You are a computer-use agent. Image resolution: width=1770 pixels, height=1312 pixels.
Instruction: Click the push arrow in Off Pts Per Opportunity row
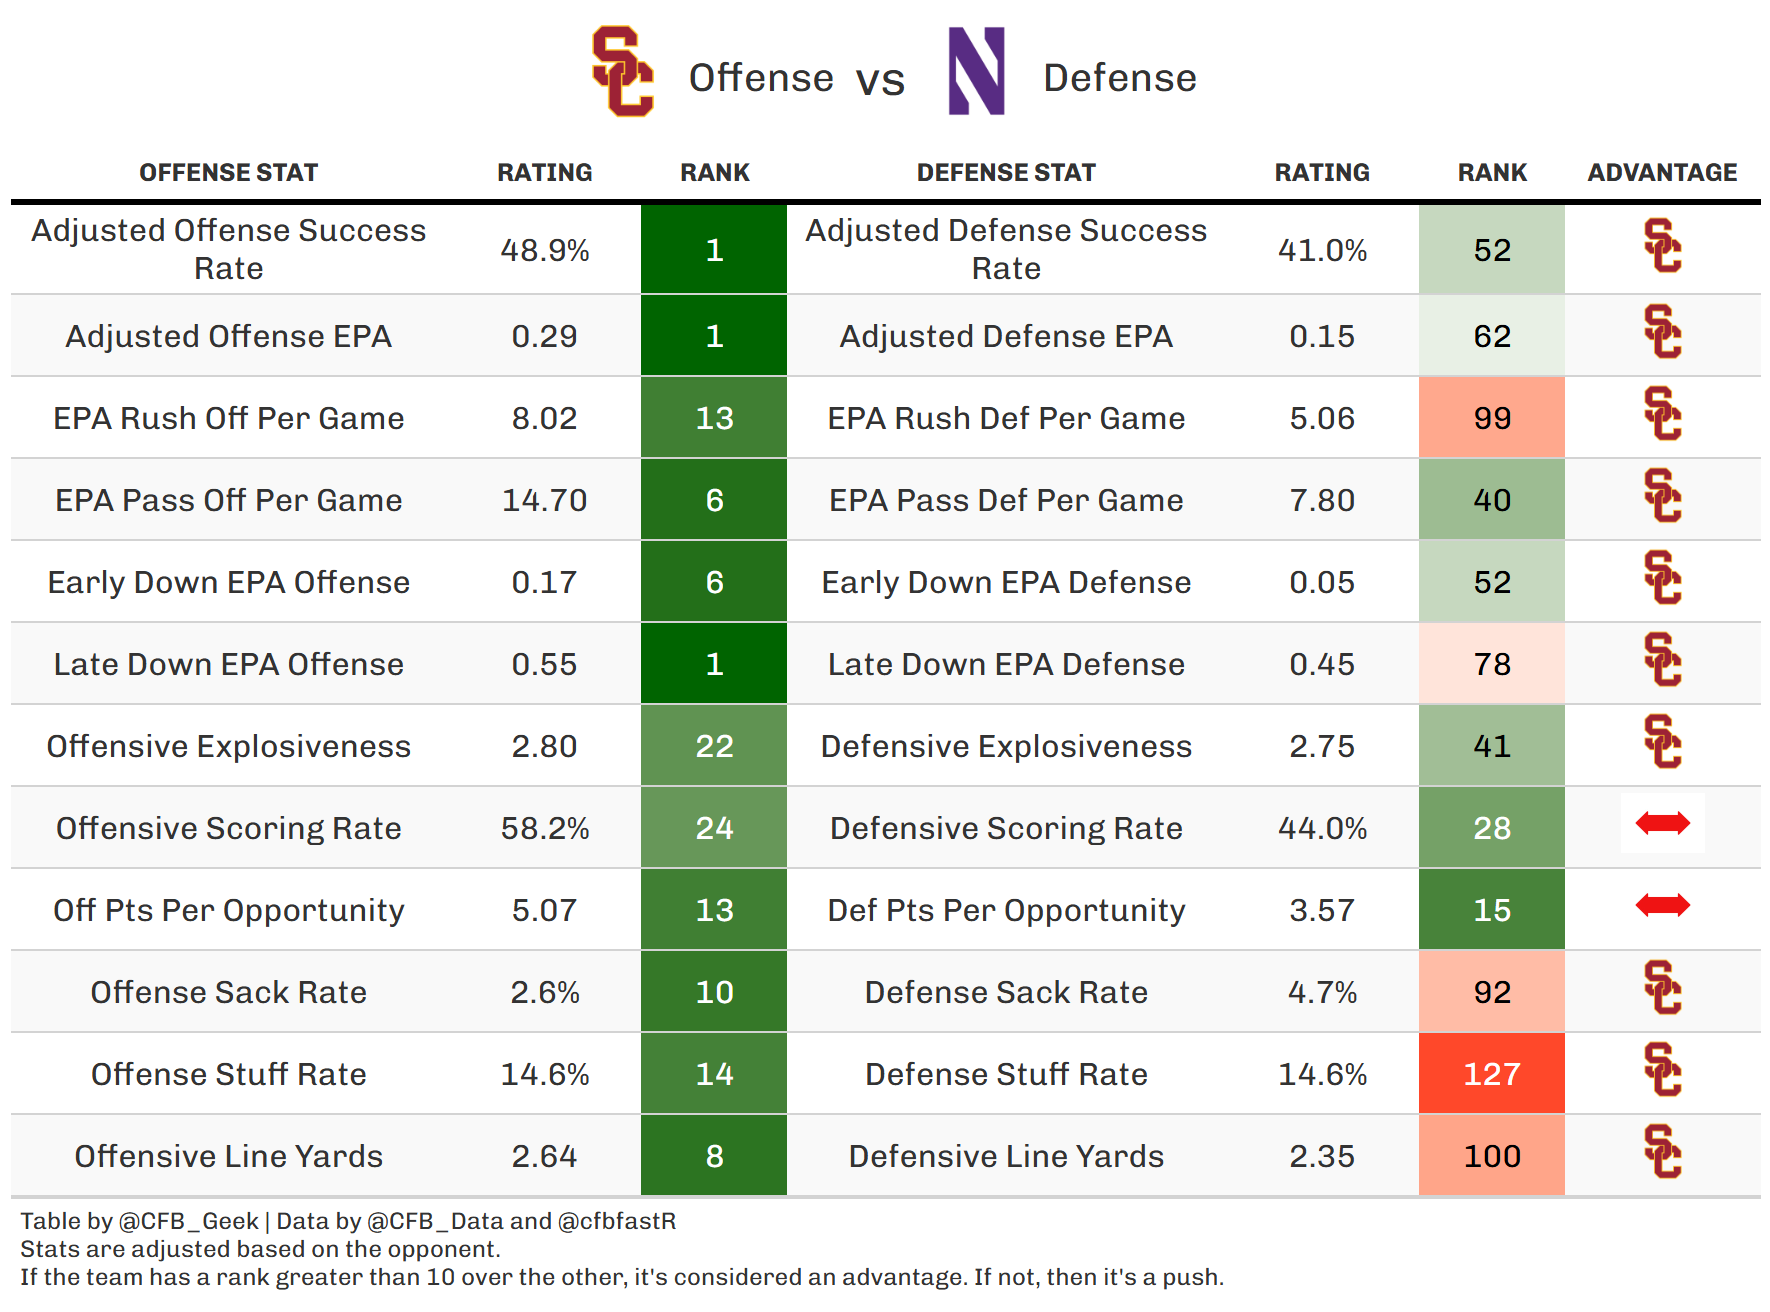click(1662, 905)
